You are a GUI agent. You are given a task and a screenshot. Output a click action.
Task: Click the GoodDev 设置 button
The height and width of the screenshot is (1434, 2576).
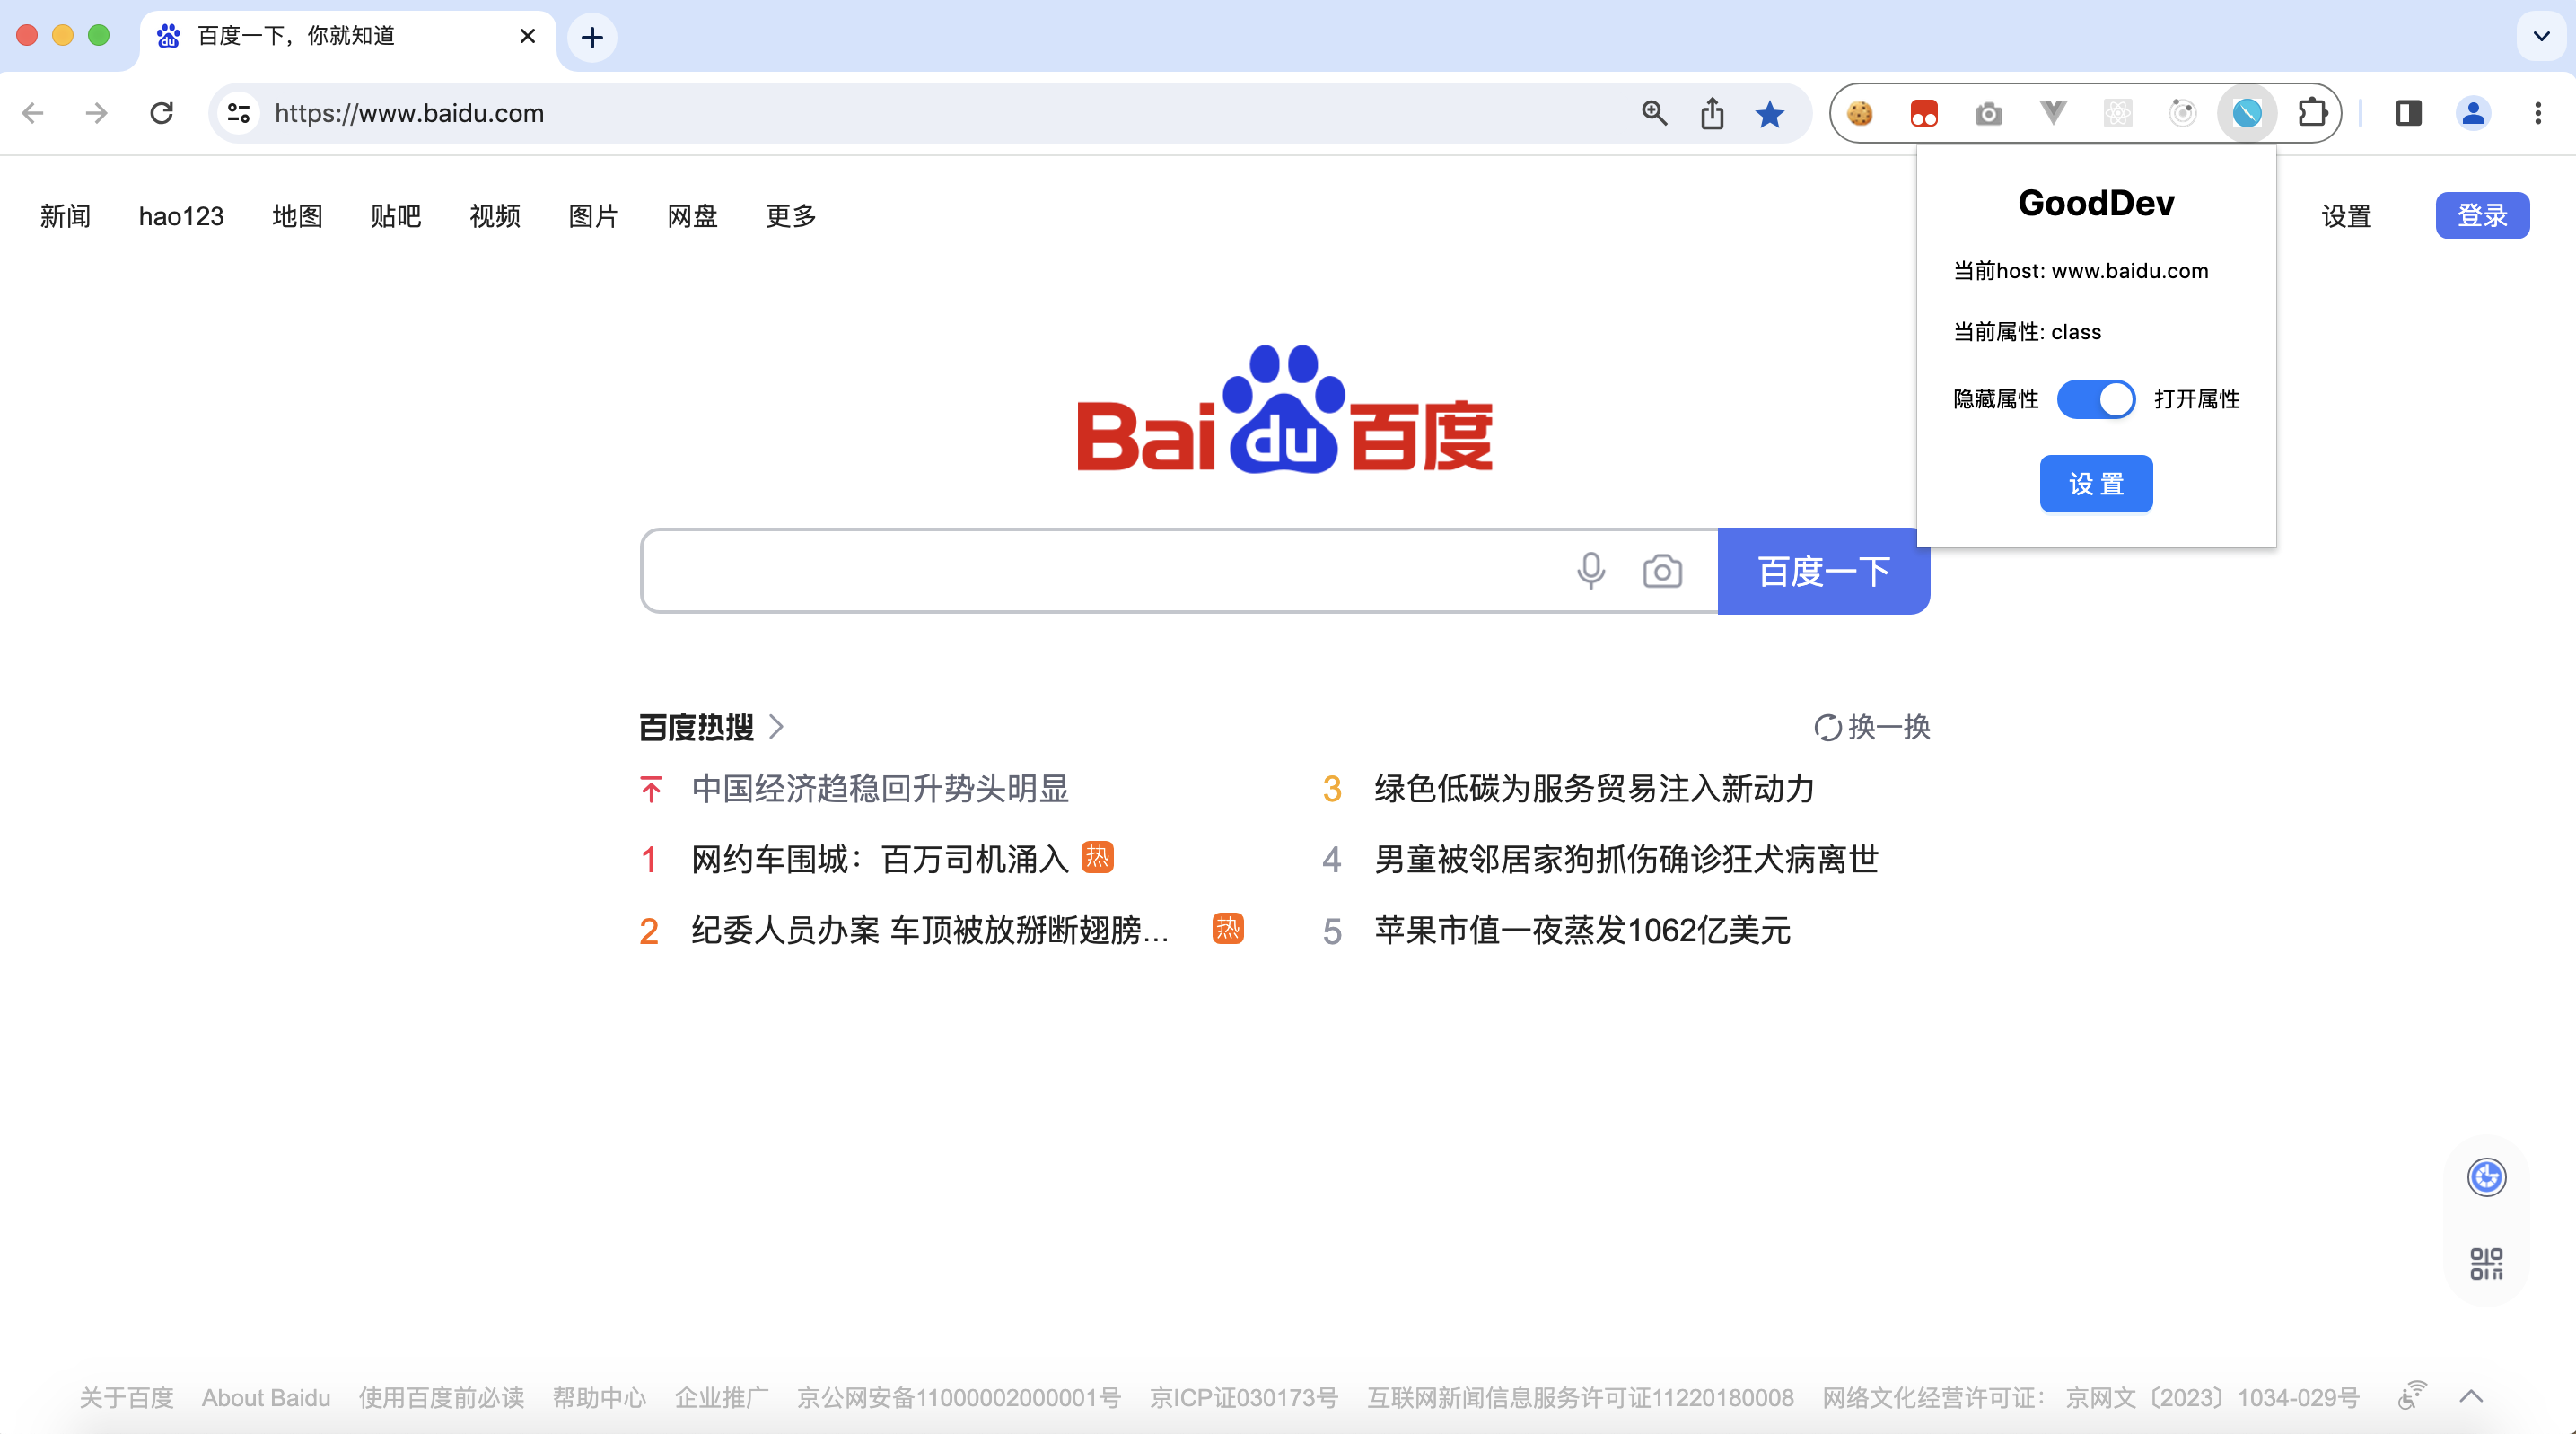[2096, 484]
